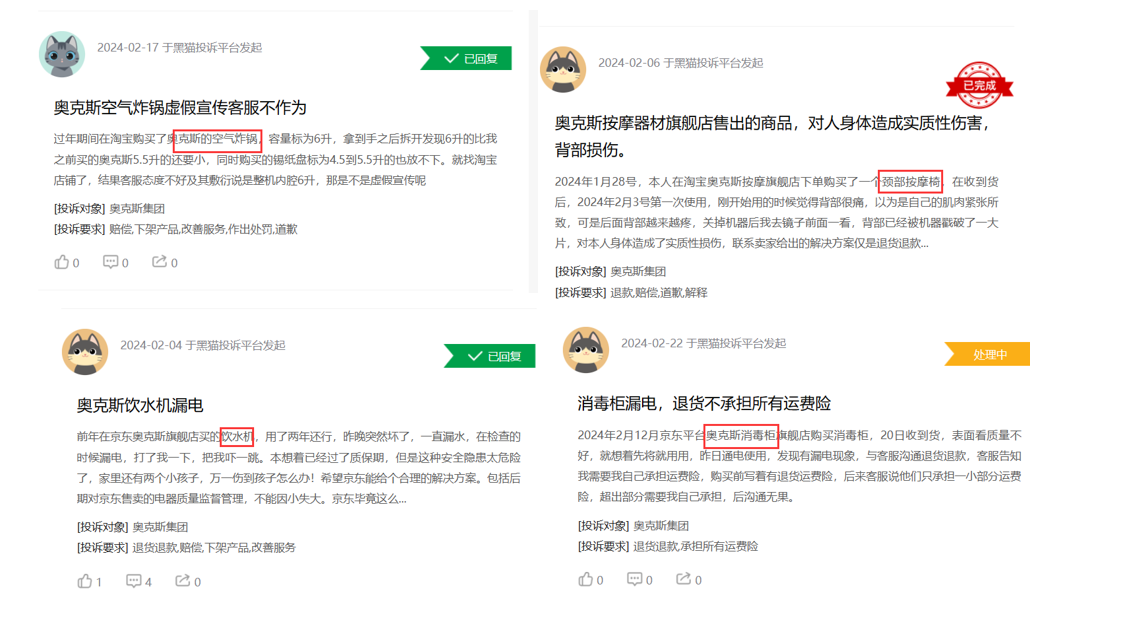Click the date 2024-02-04 于黑猫投诉平台发起

tap(203, 345)
